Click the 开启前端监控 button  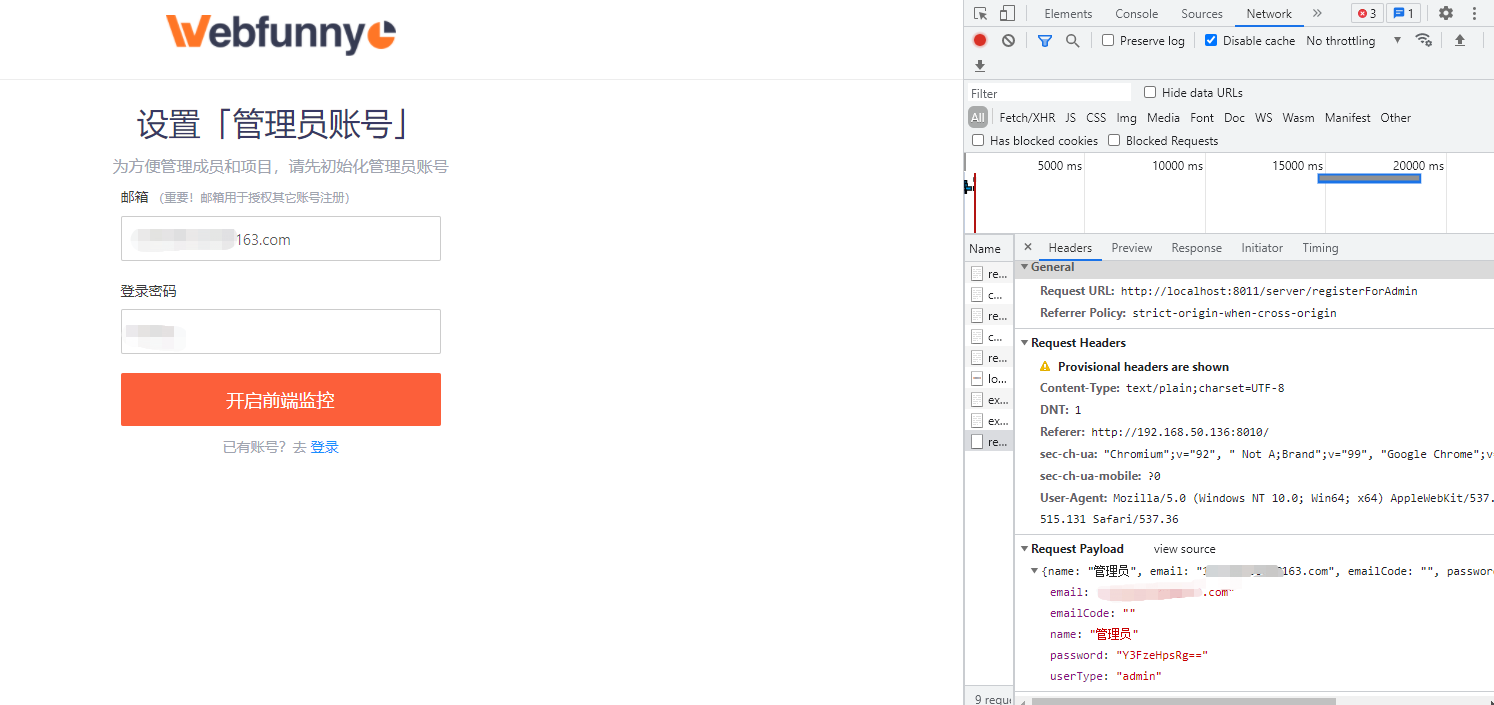click(x=281, y=400)
